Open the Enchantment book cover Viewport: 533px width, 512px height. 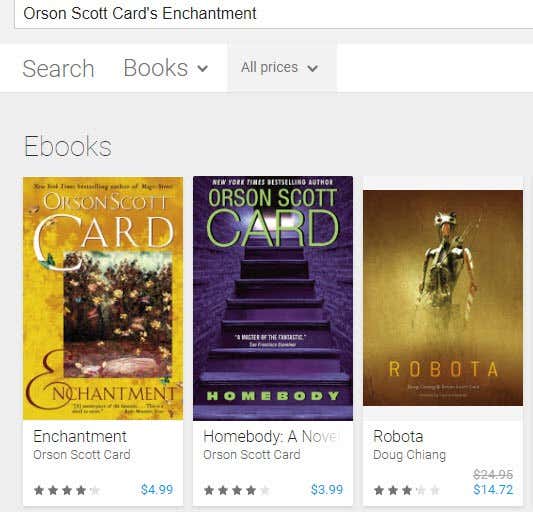[x=103, y=298]
